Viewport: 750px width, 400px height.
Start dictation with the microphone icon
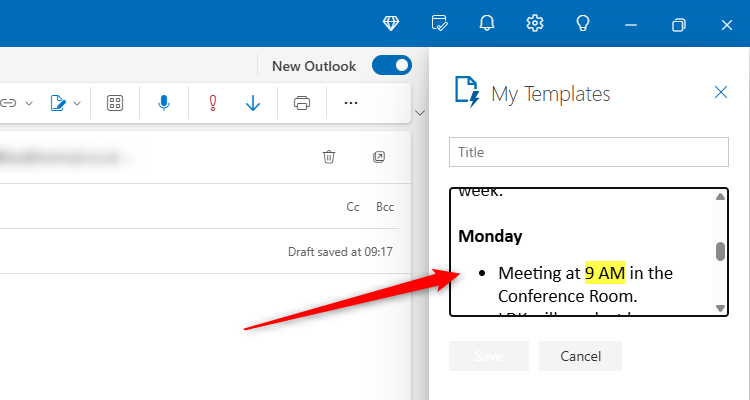[x=163, y=102]
